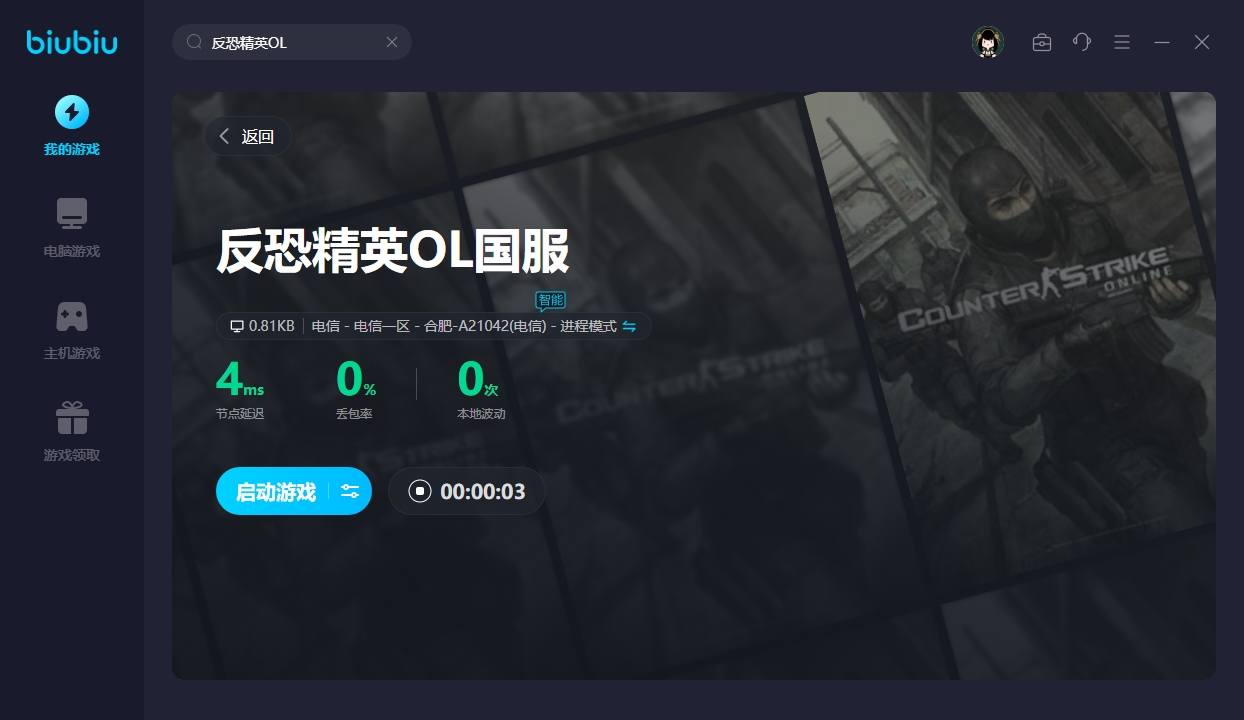This screenshot has width=1244, height=720.
Task: Stop acceleration using the stop button
Action: click(x=420, y=491)
